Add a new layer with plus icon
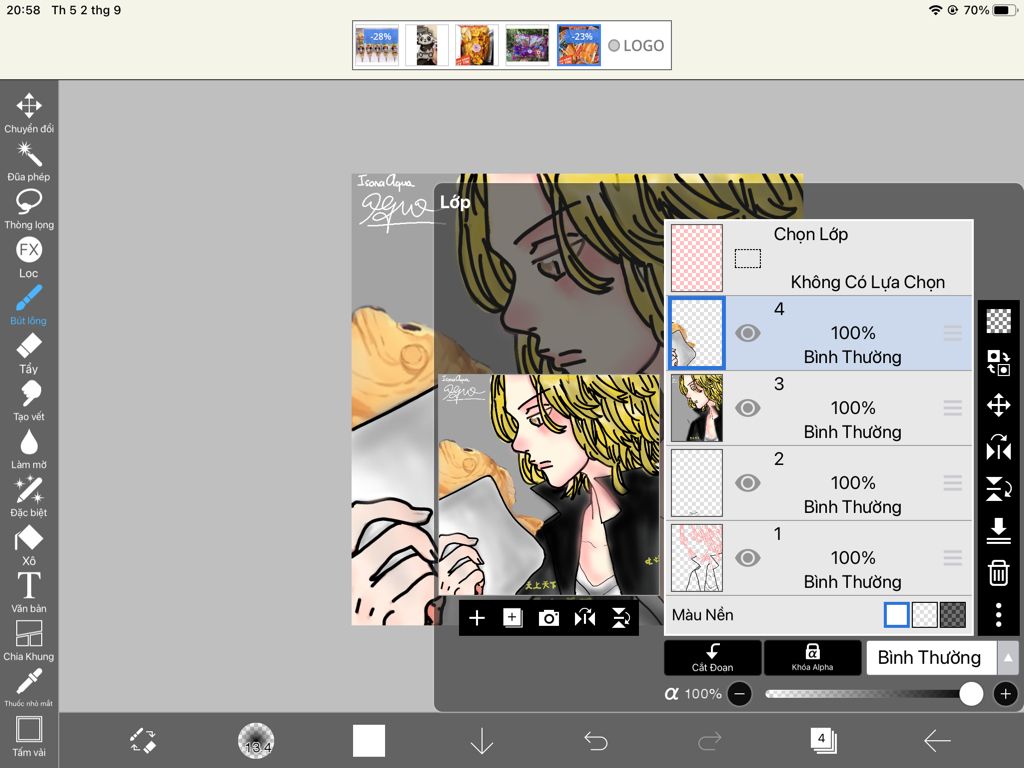The width and height of the screenshot is (1024, 768). coord(477,618)
